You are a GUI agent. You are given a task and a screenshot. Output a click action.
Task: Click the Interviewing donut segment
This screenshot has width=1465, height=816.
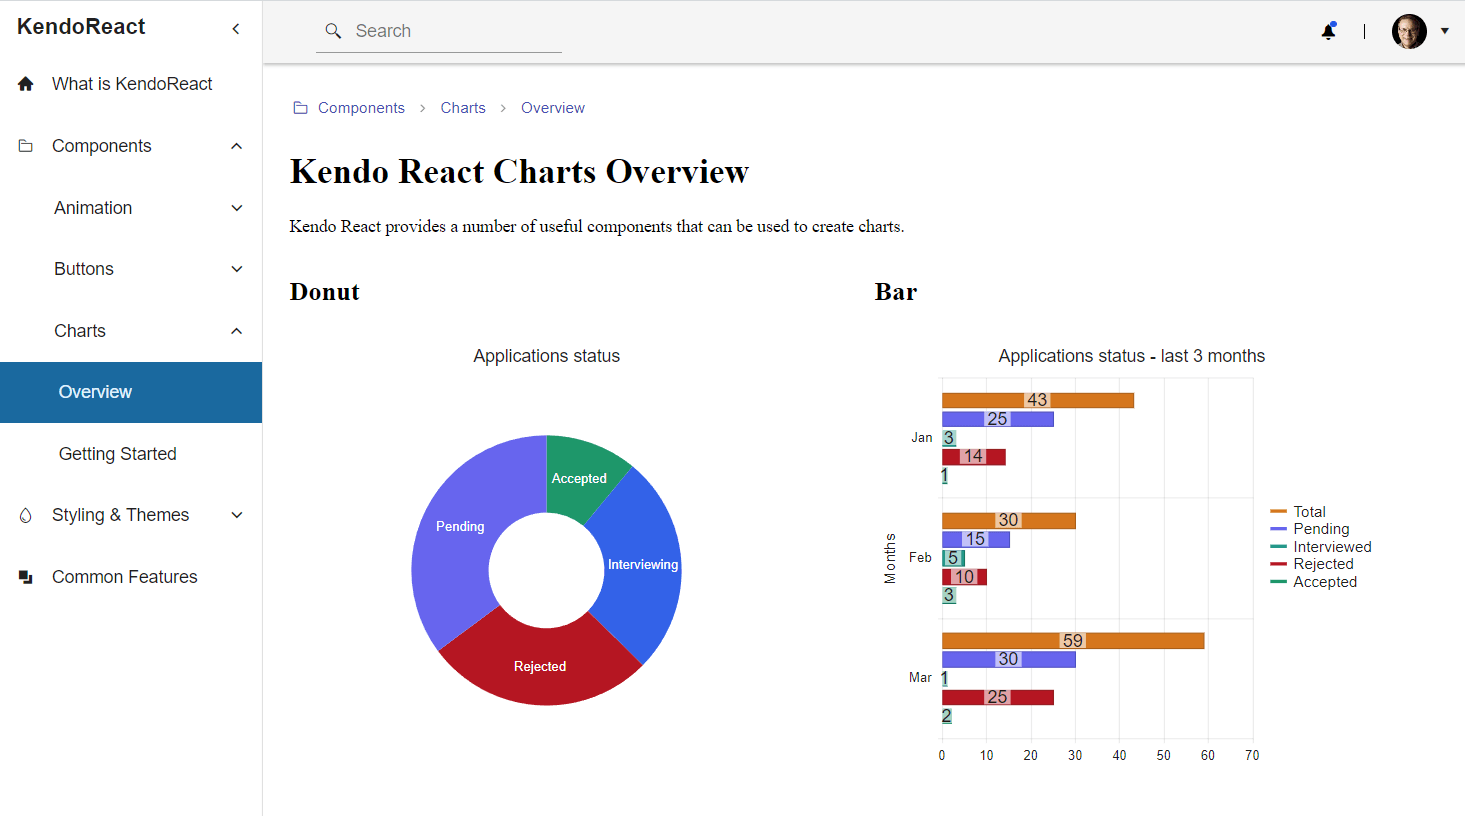(640, 565)
